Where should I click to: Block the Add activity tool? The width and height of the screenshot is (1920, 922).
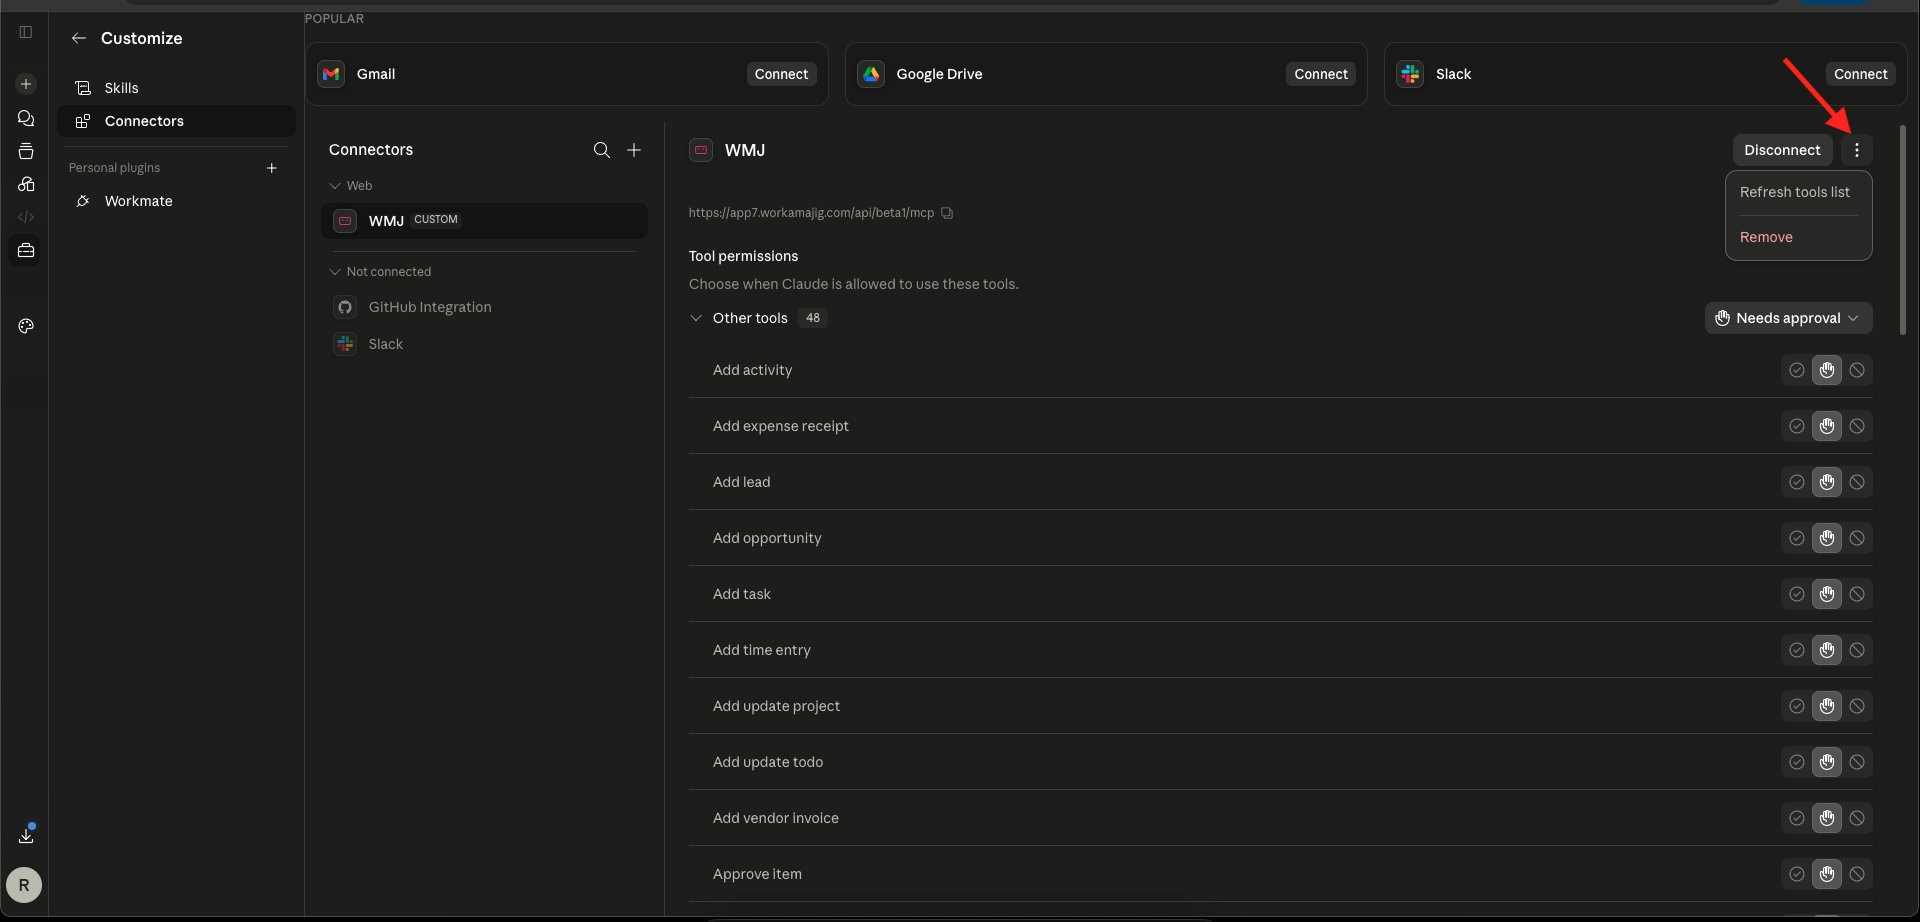point(1857,370)
